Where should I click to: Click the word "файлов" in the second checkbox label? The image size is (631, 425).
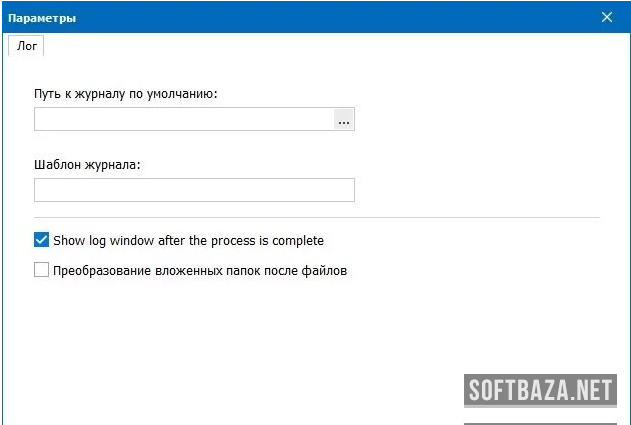[x=326, y=271]
